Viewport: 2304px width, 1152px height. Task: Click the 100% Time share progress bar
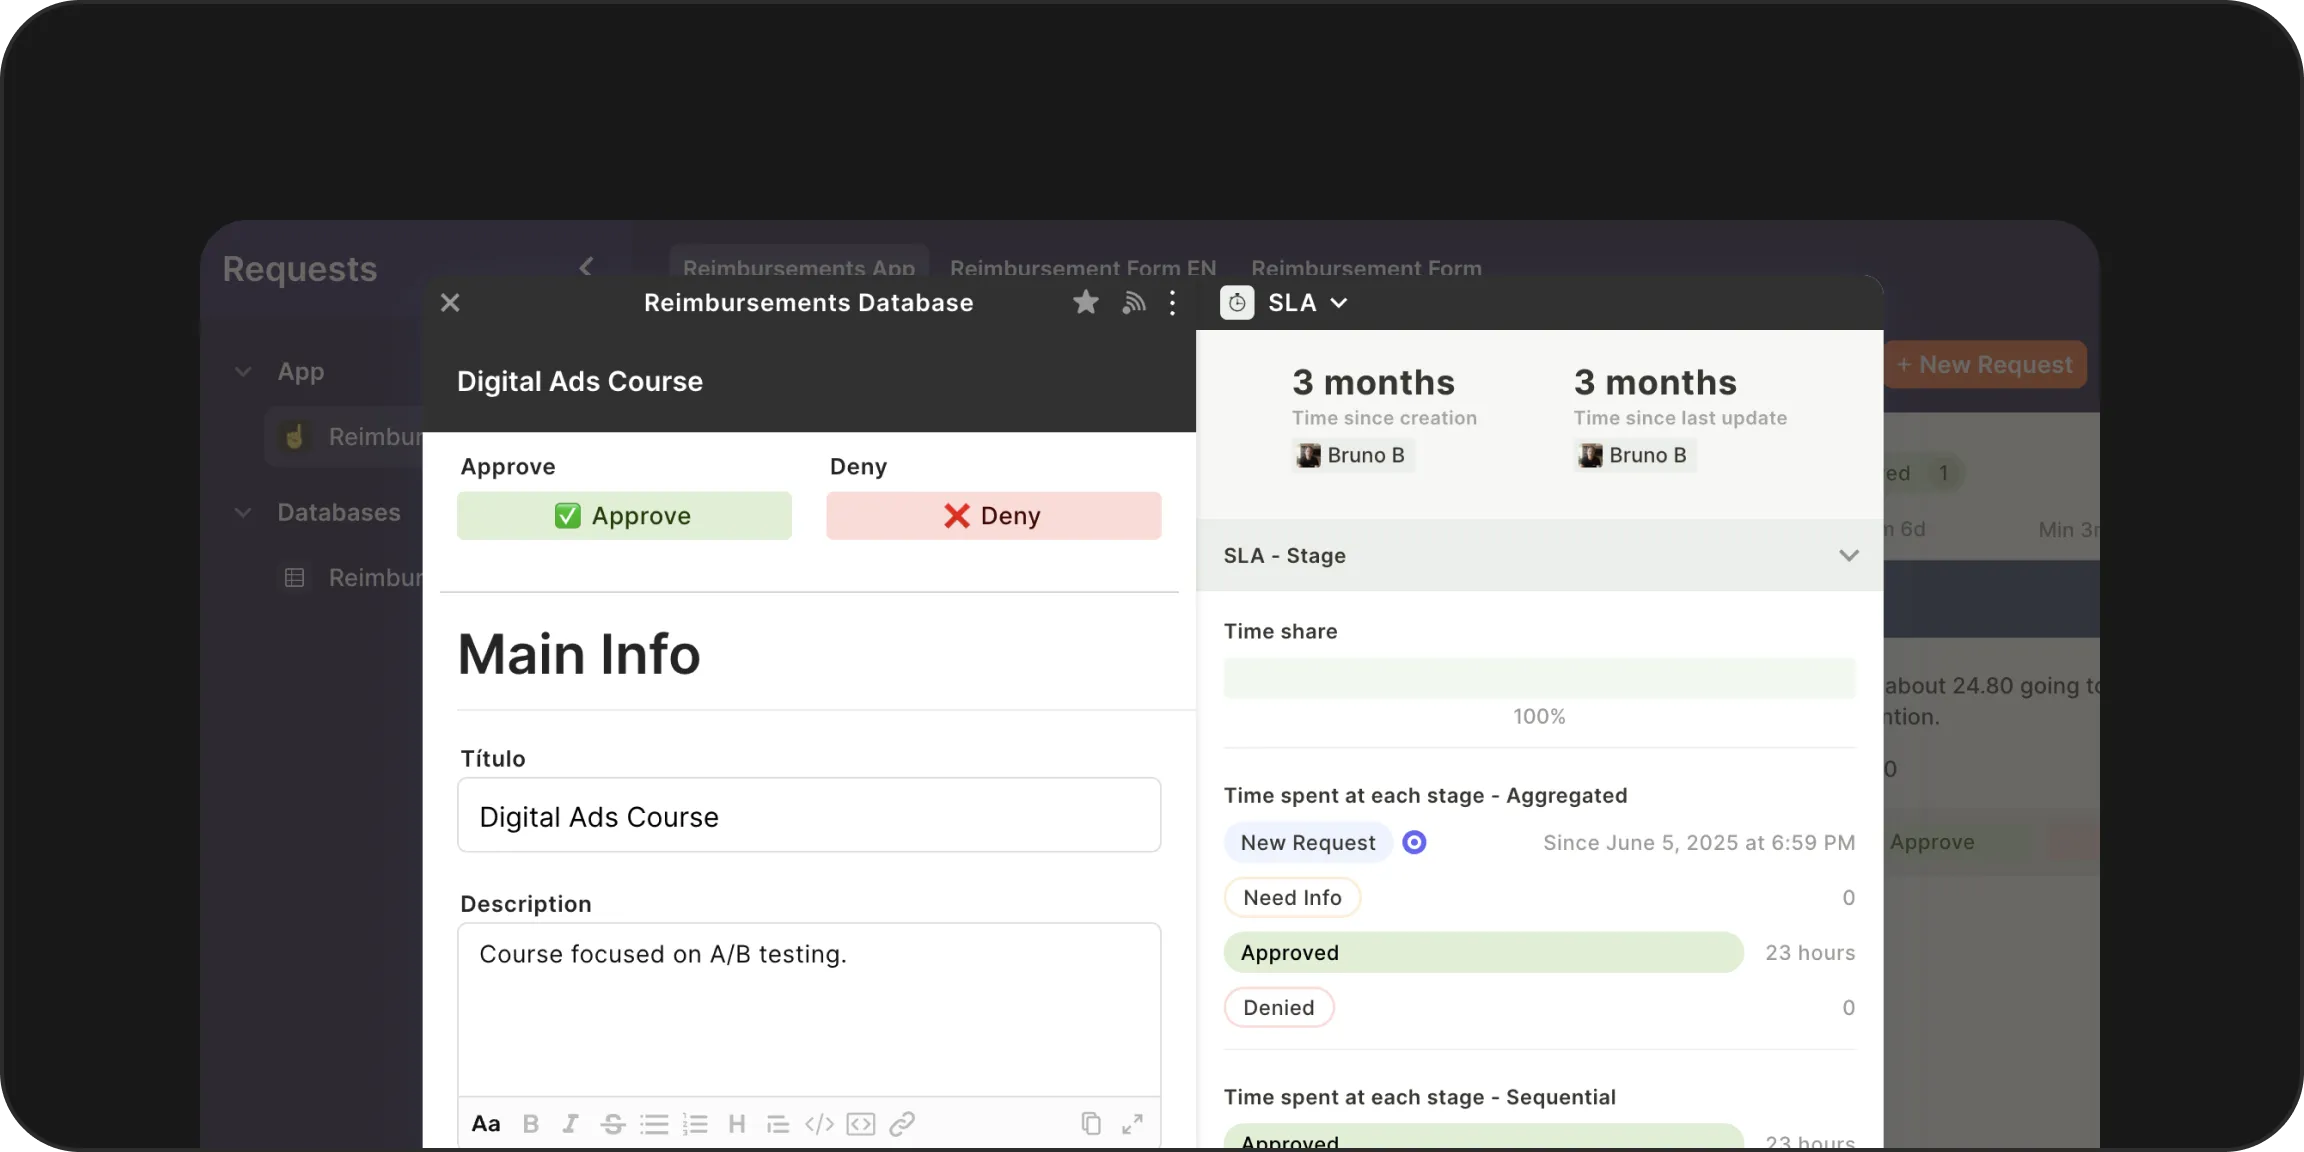[1539, 678]
